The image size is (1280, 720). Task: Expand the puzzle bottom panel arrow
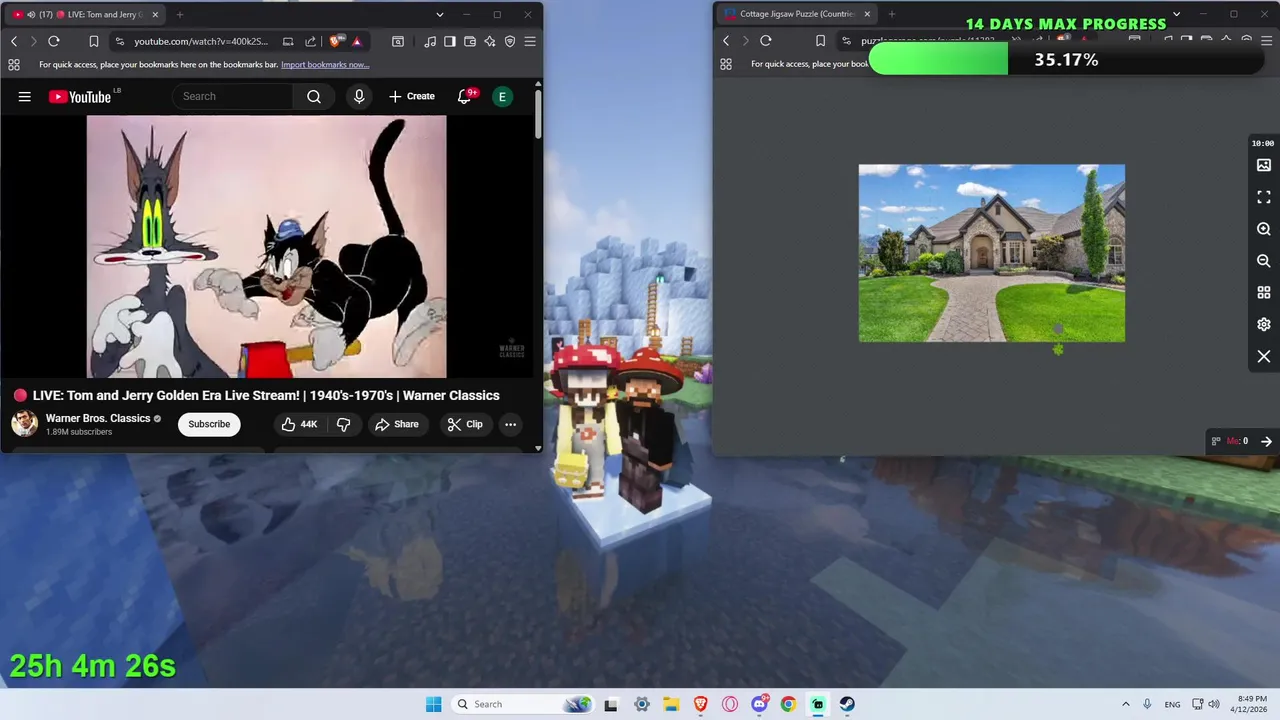[x=1266, y=441]
